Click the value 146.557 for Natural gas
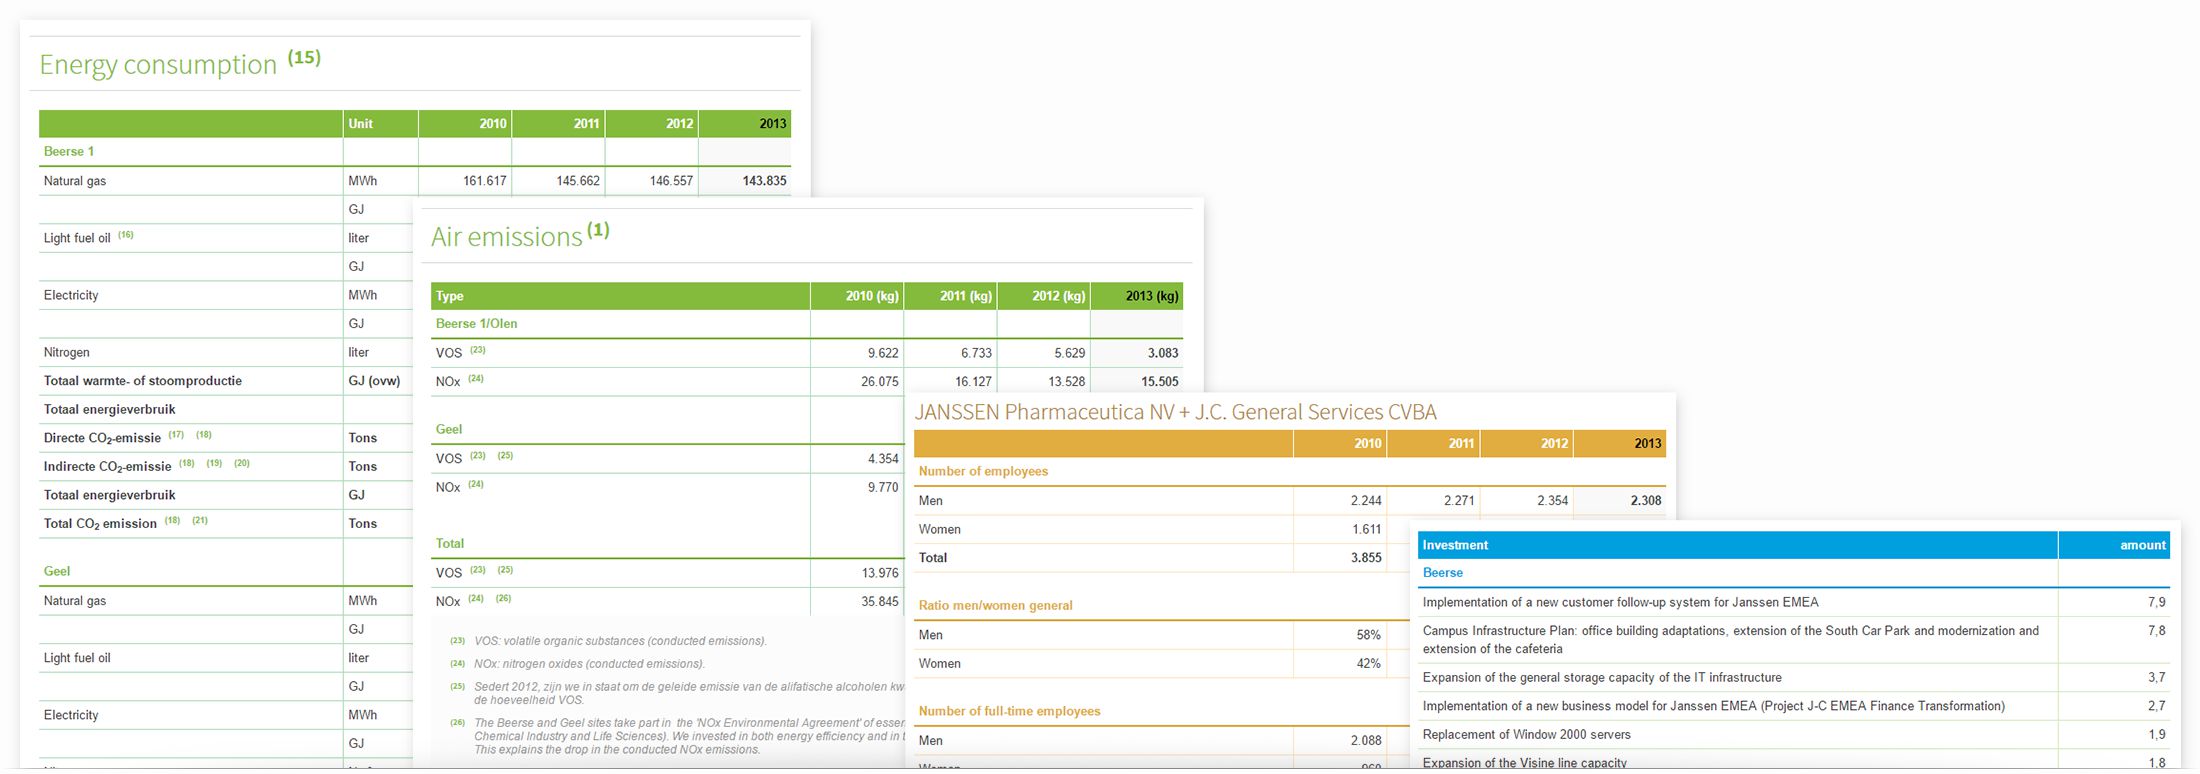The width and height of the screenshot is (2200, 774). point(671,181)
